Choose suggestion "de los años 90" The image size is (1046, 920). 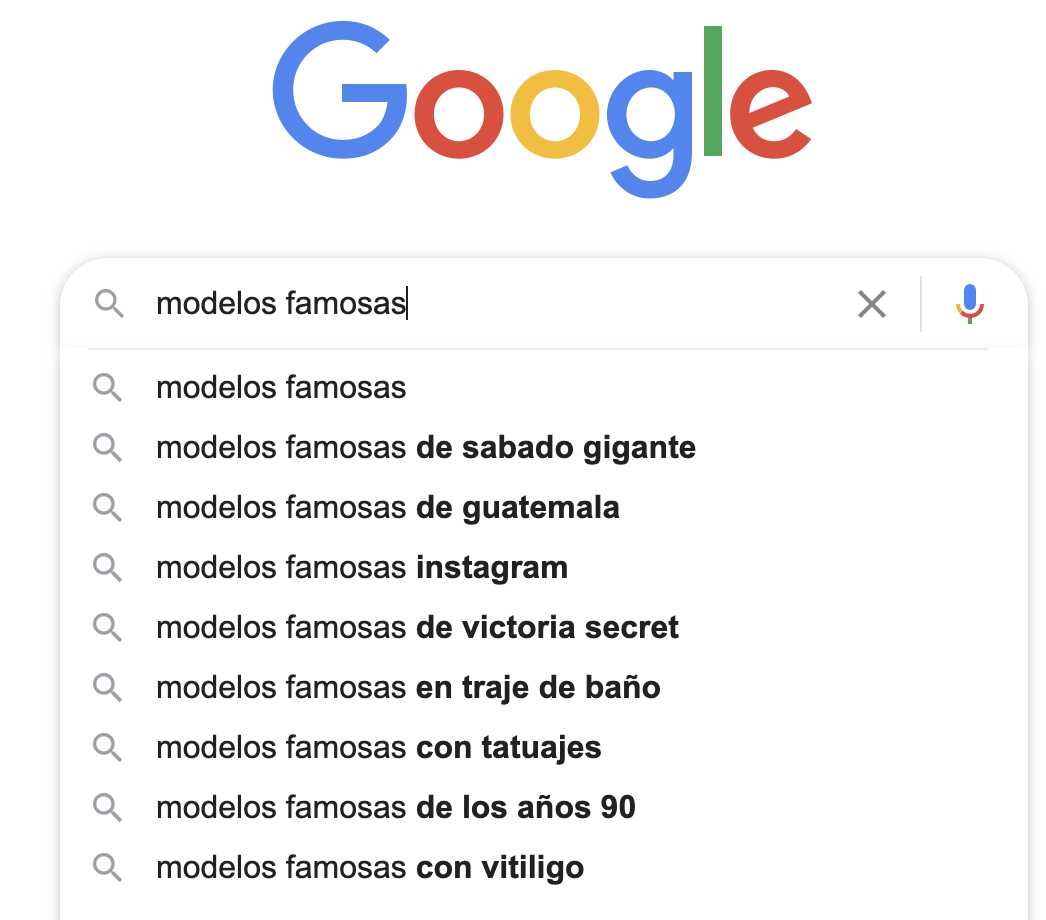[x=544, y=808]
